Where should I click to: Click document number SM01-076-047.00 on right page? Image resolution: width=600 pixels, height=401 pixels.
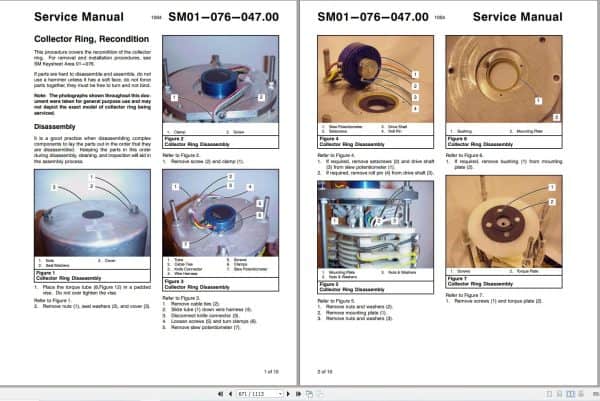point(373,17)
